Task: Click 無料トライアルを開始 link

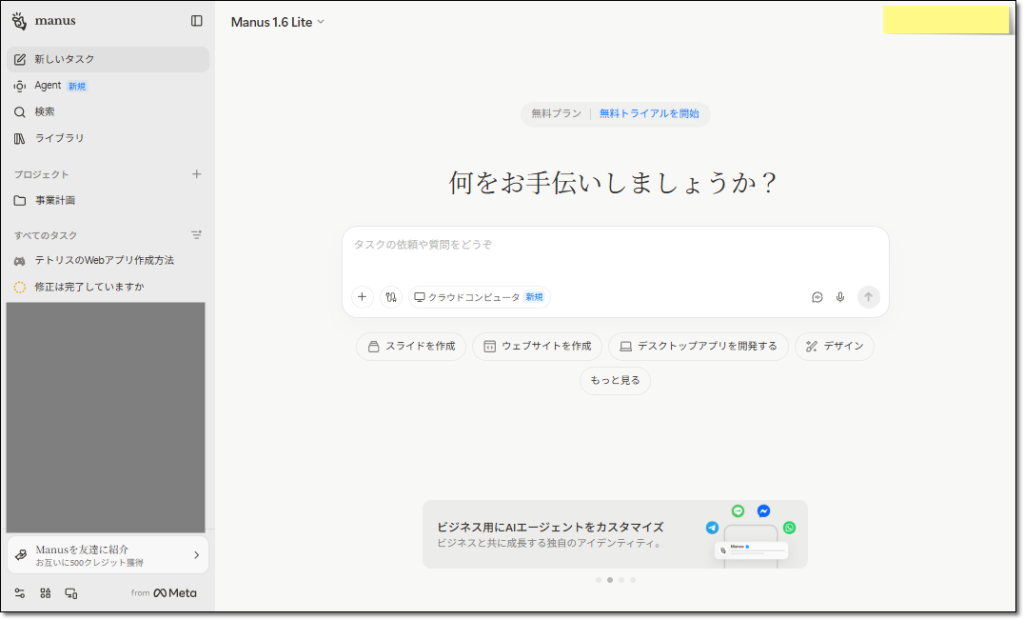Action: point(649,114)
